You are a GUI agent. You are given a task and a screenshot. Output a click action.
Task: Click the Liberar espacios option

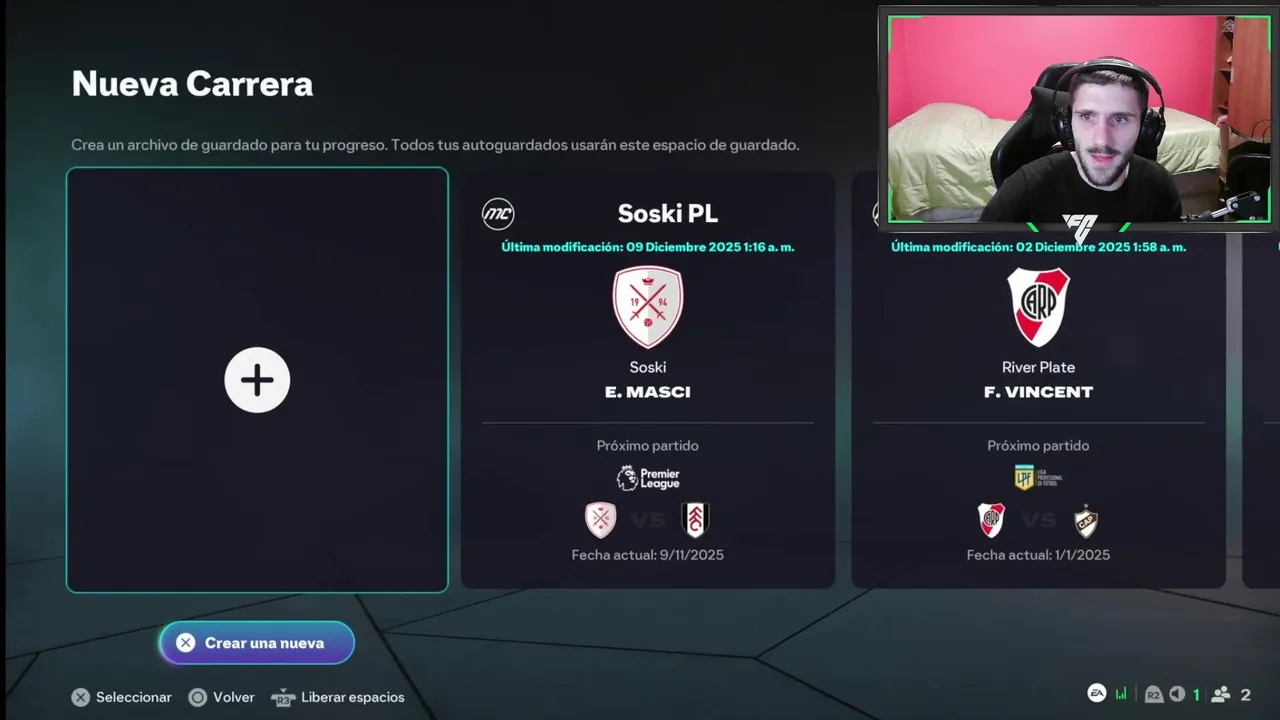(x=338, y=697)
